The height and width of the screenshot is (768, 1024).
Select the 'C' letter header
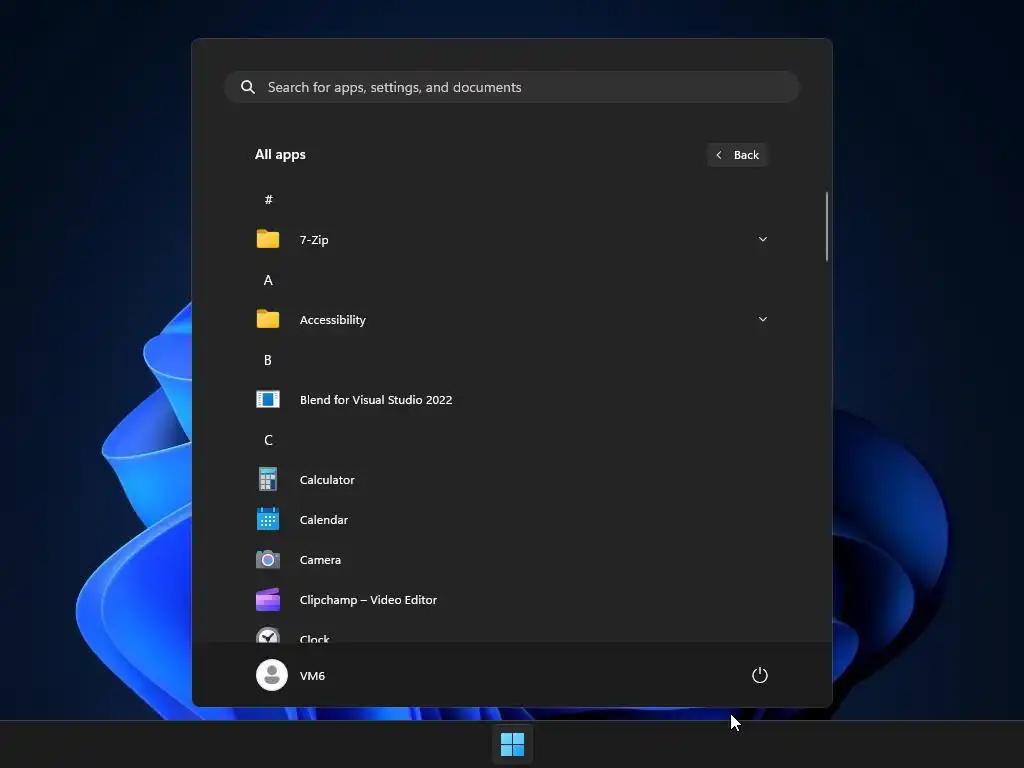[268, 440]
